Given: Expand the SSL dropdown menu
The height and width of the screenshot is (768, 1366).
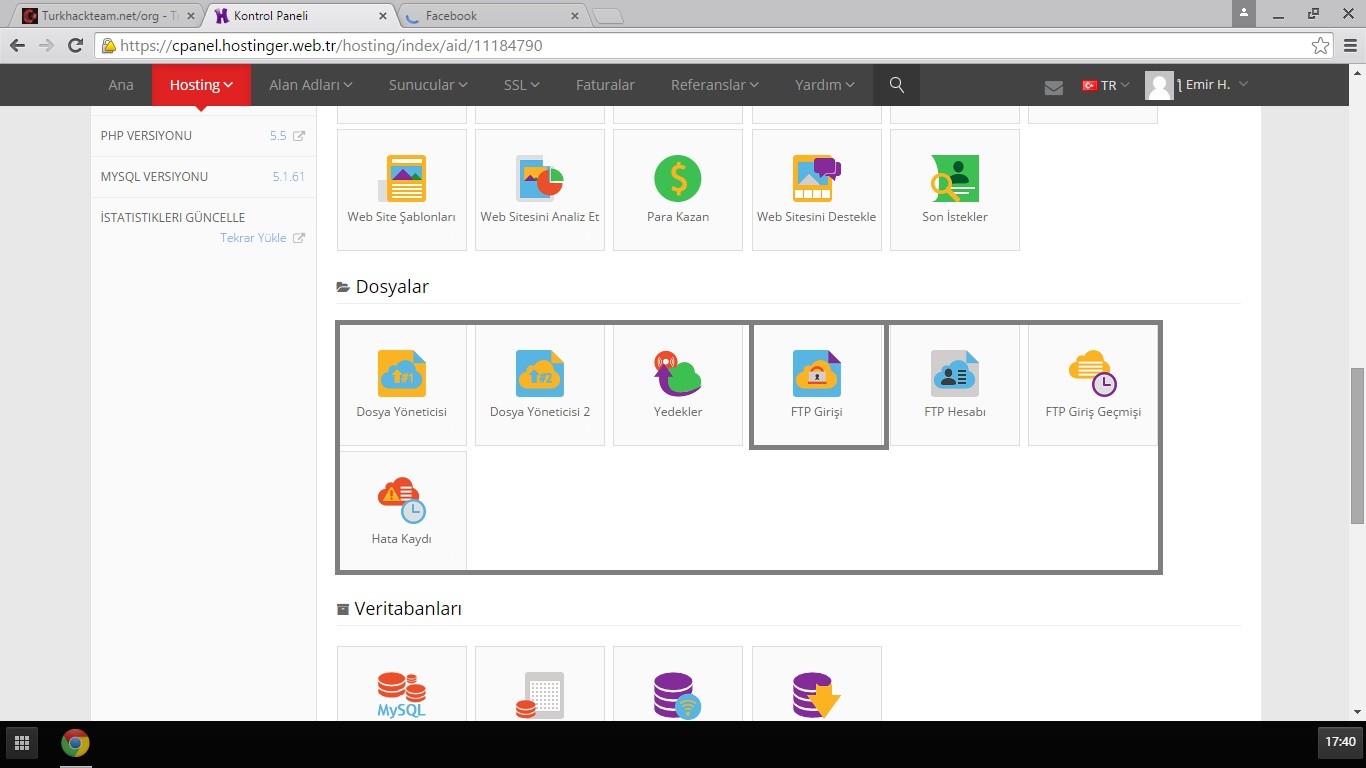Looking at the screenshot, I should pos(522,85).
